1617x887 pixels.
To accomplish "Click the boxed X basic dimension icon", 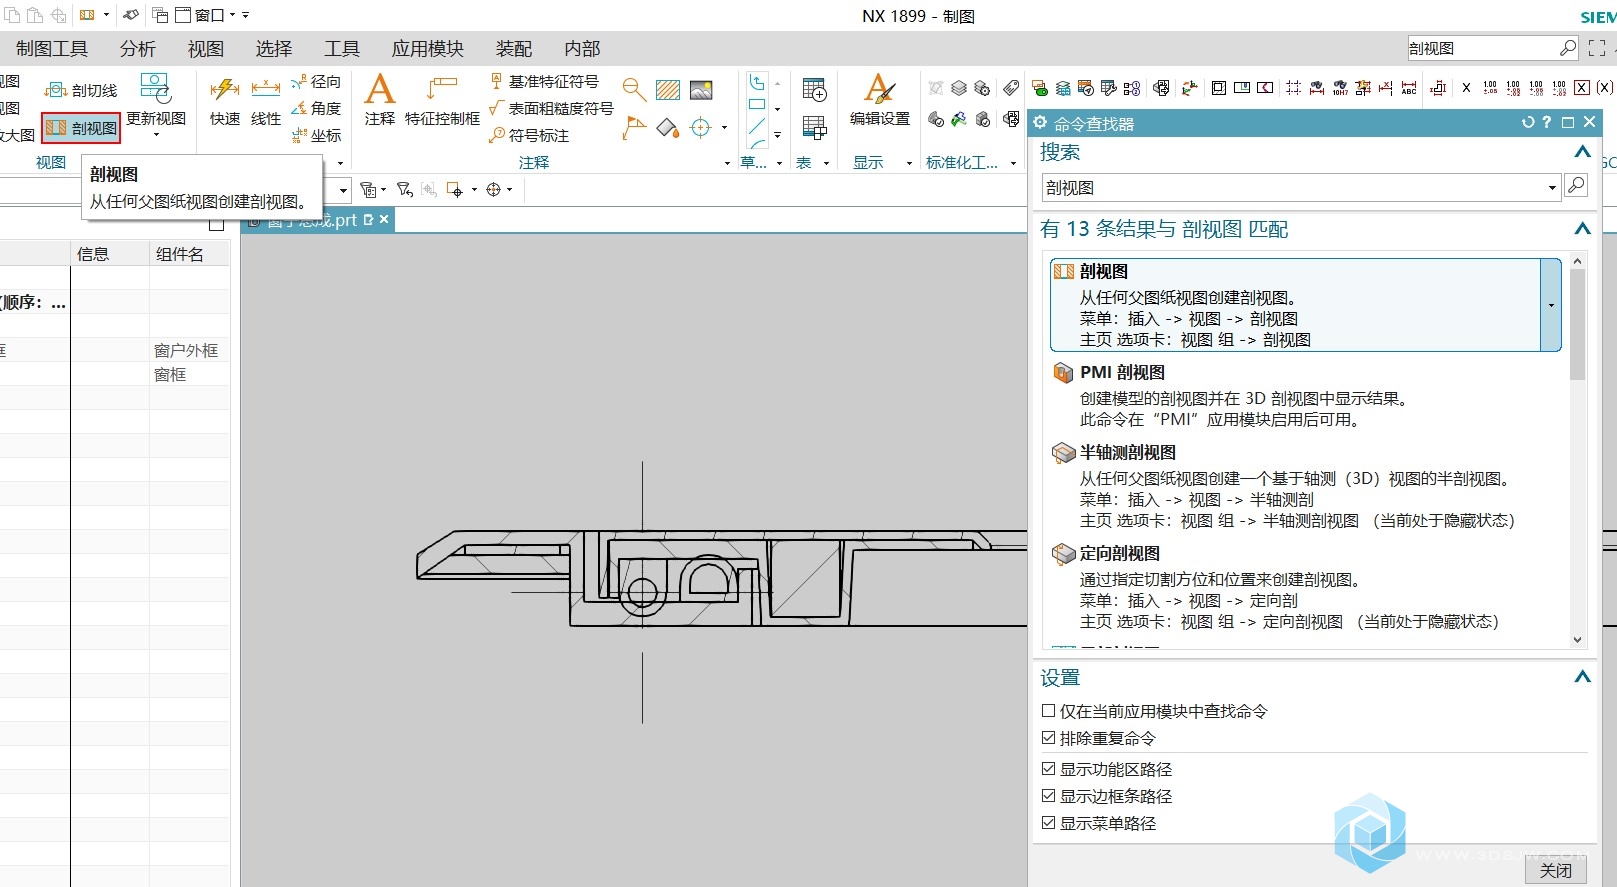I will tap(1582, 88).
